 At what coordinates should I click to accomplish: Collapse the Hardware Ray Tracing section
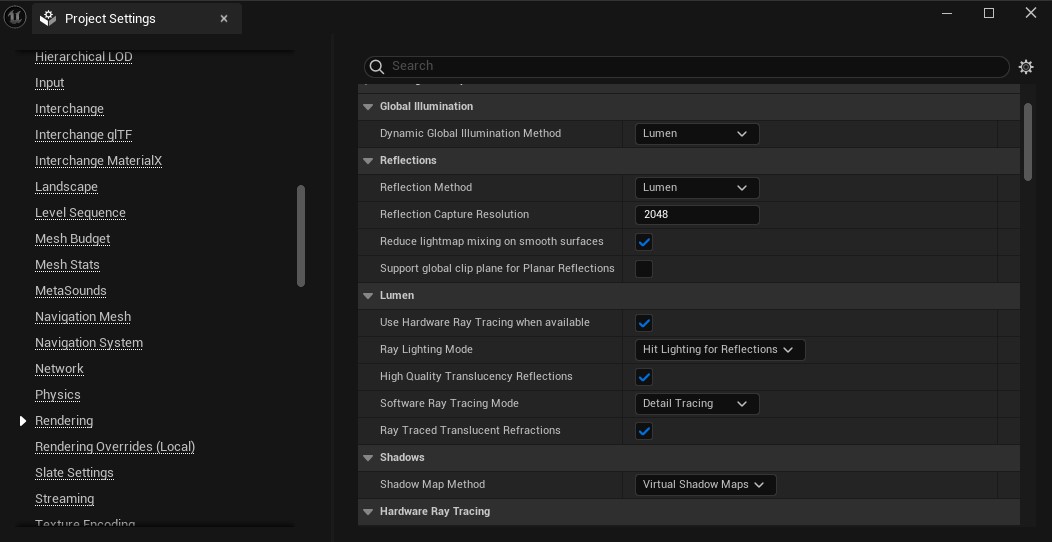tap(368, 512)
